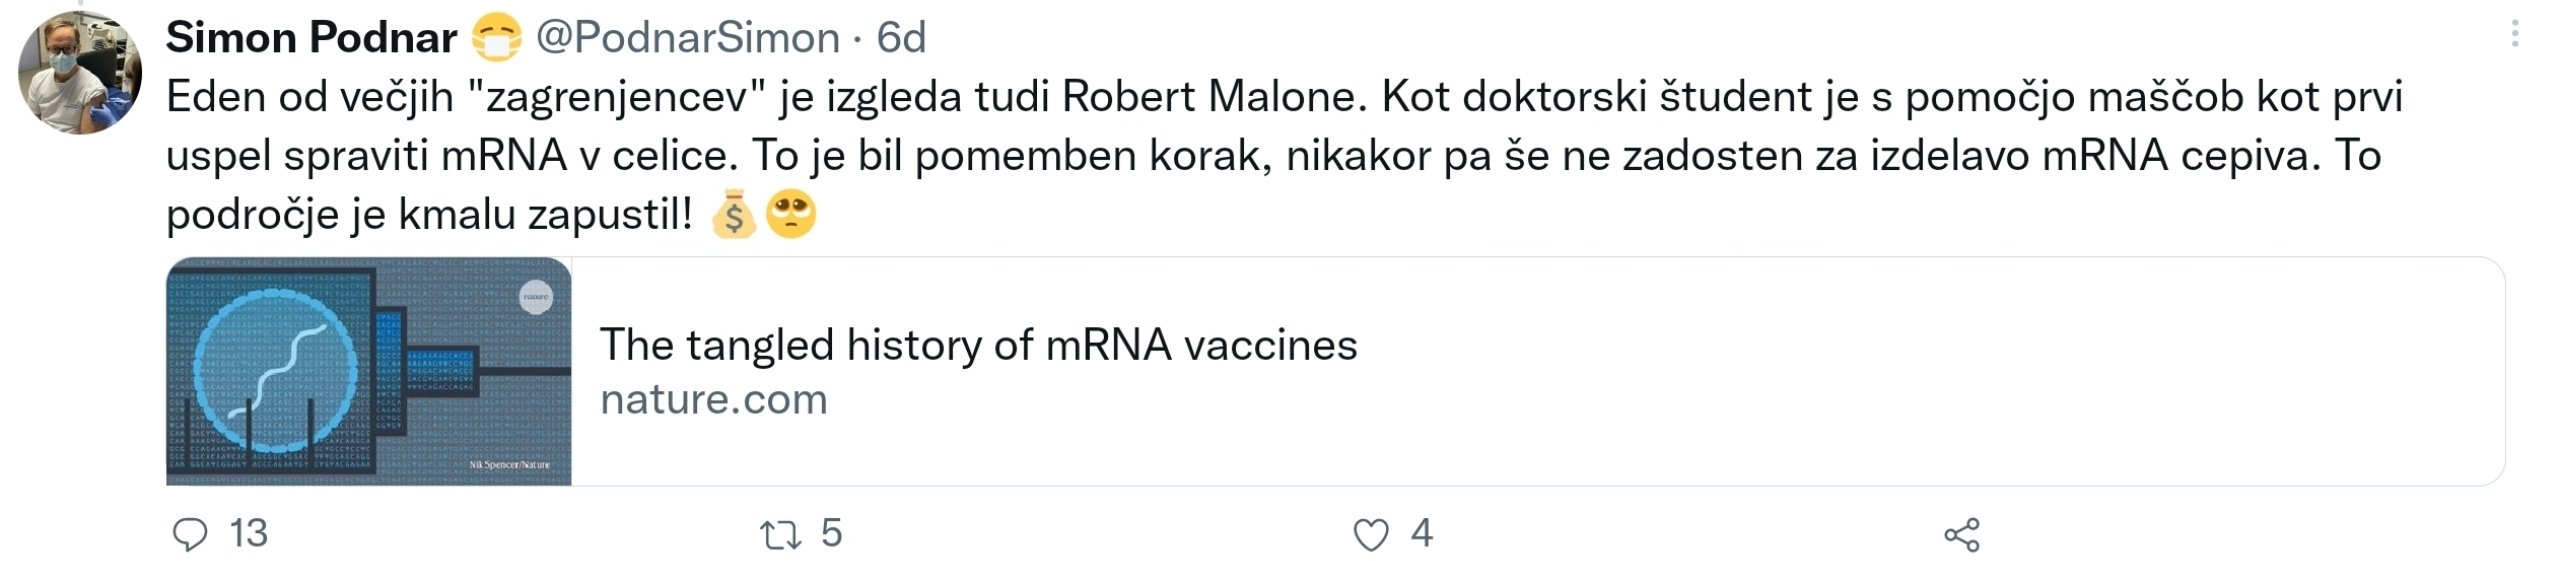Click the Simon Podnar display name
Viewport: 2554px width, 561px height.
click(x=311, y=38)
